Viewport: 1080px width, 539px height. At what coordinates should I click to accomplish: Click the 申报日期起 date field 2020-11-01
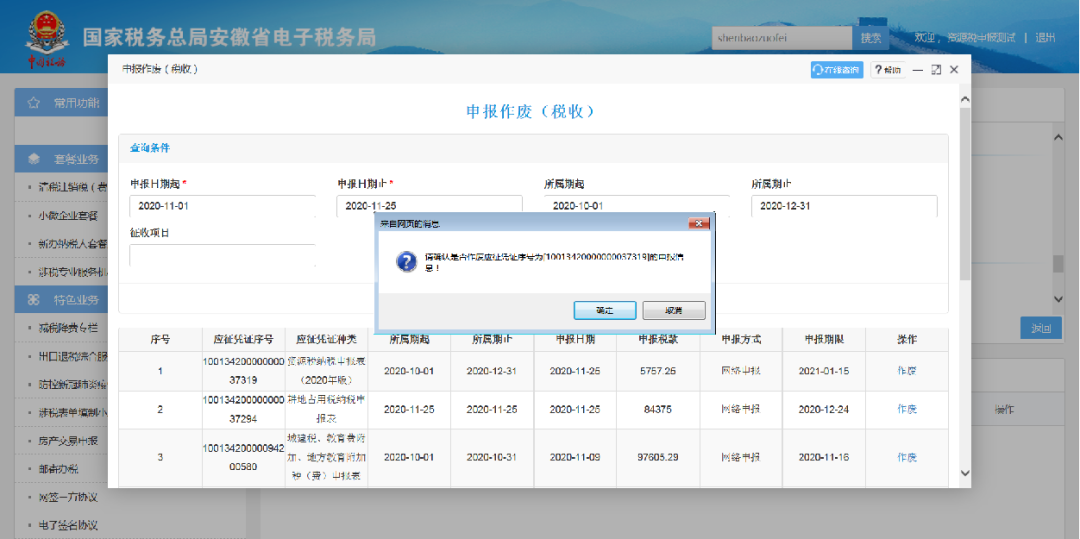coord(222,206)
